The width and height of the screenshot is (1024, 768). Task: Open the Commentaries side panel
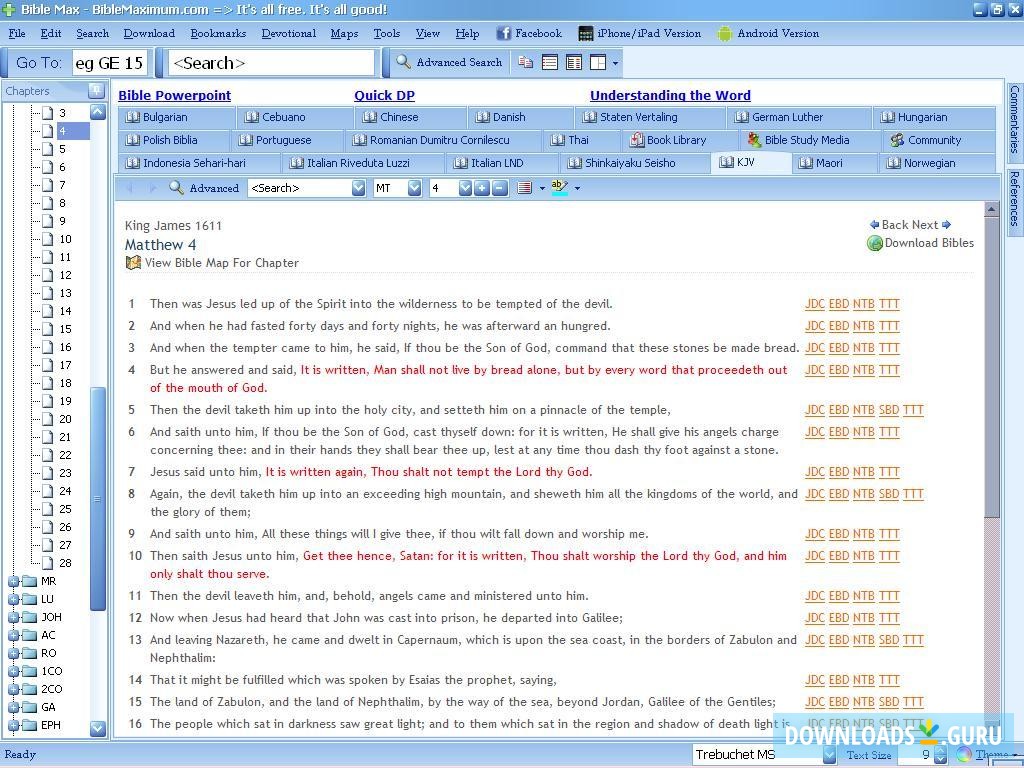pyautogui.click(x=1013, y=120)
